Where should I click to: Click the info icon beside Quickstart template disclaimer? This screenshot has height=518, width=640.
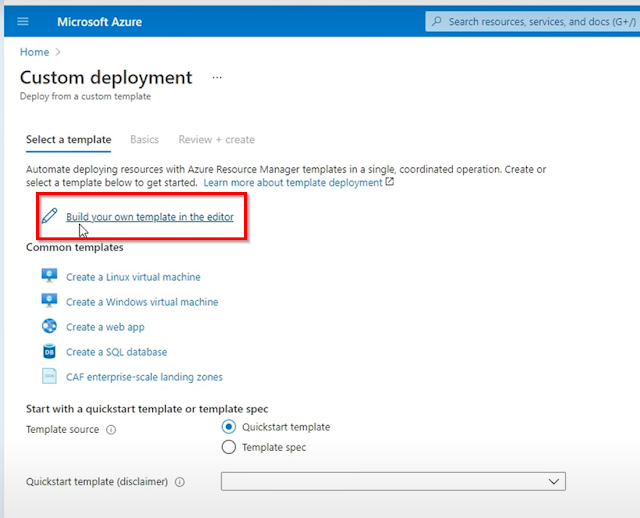click(180, 482)
